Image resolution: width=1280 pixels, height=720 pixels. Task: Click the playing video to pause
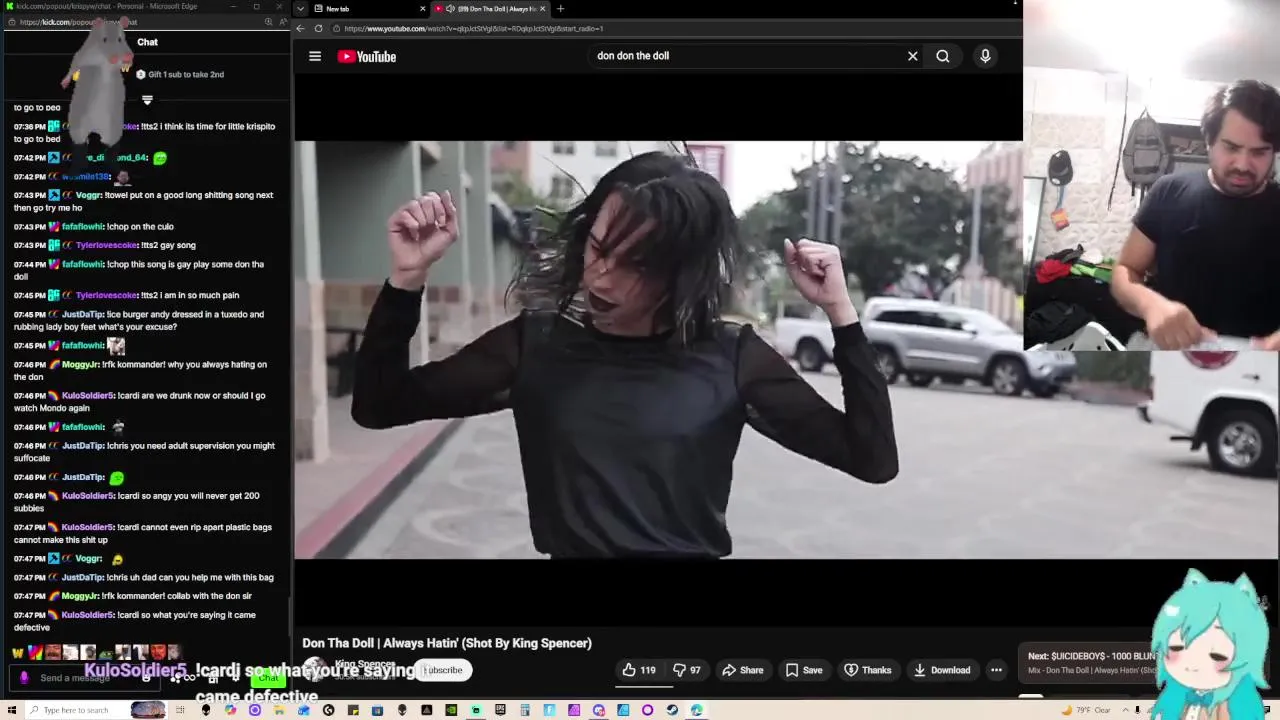(x=786, y=349)
